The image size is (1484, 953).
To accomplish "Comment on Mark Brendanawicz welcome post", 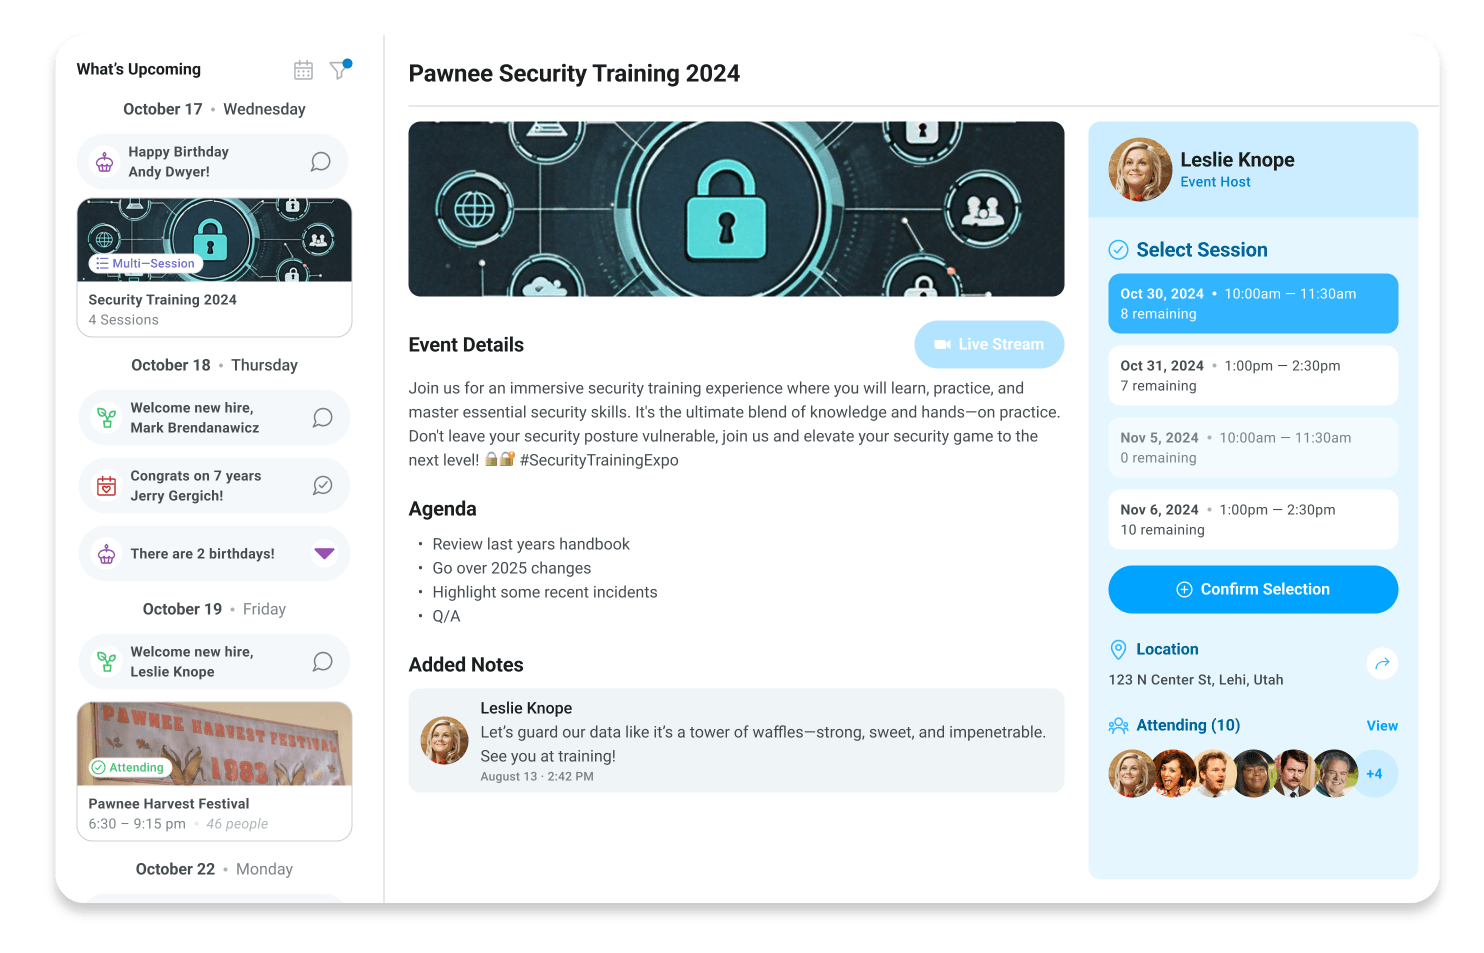I will point(322,418).
